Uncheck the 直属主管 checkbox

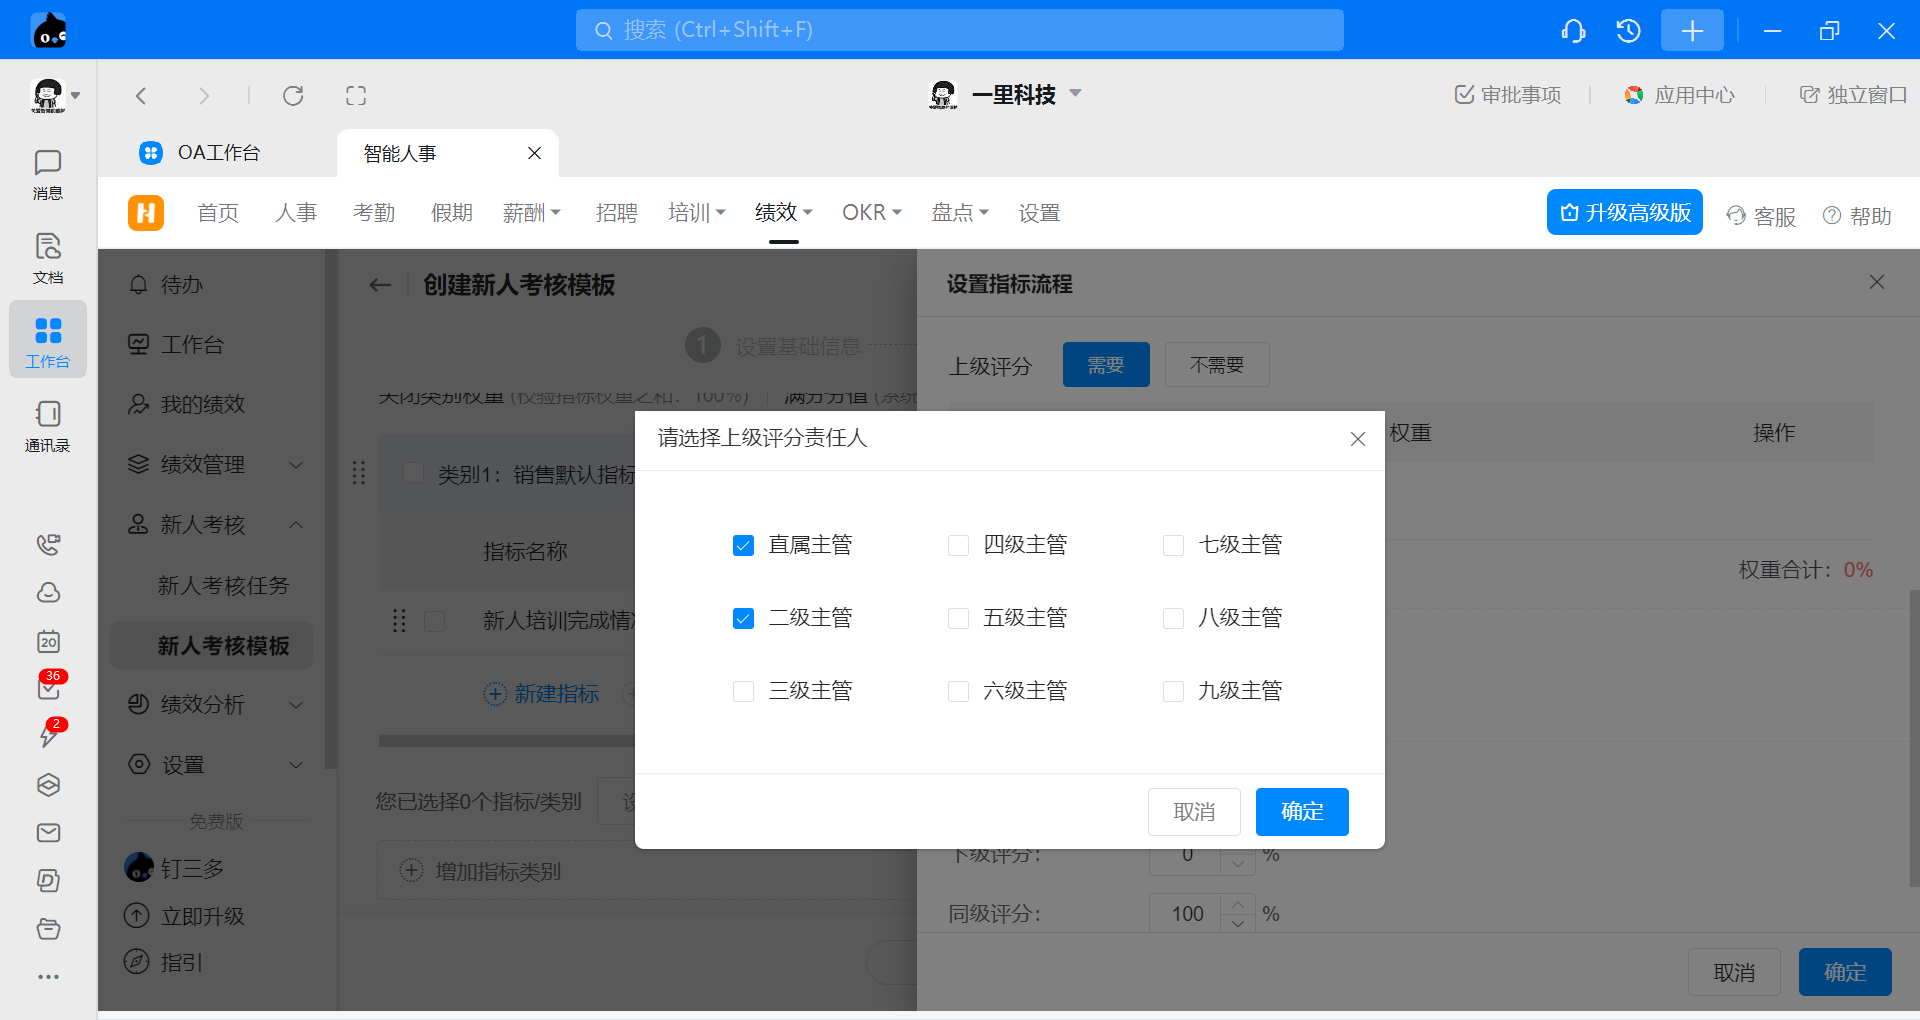pos(743,545)
